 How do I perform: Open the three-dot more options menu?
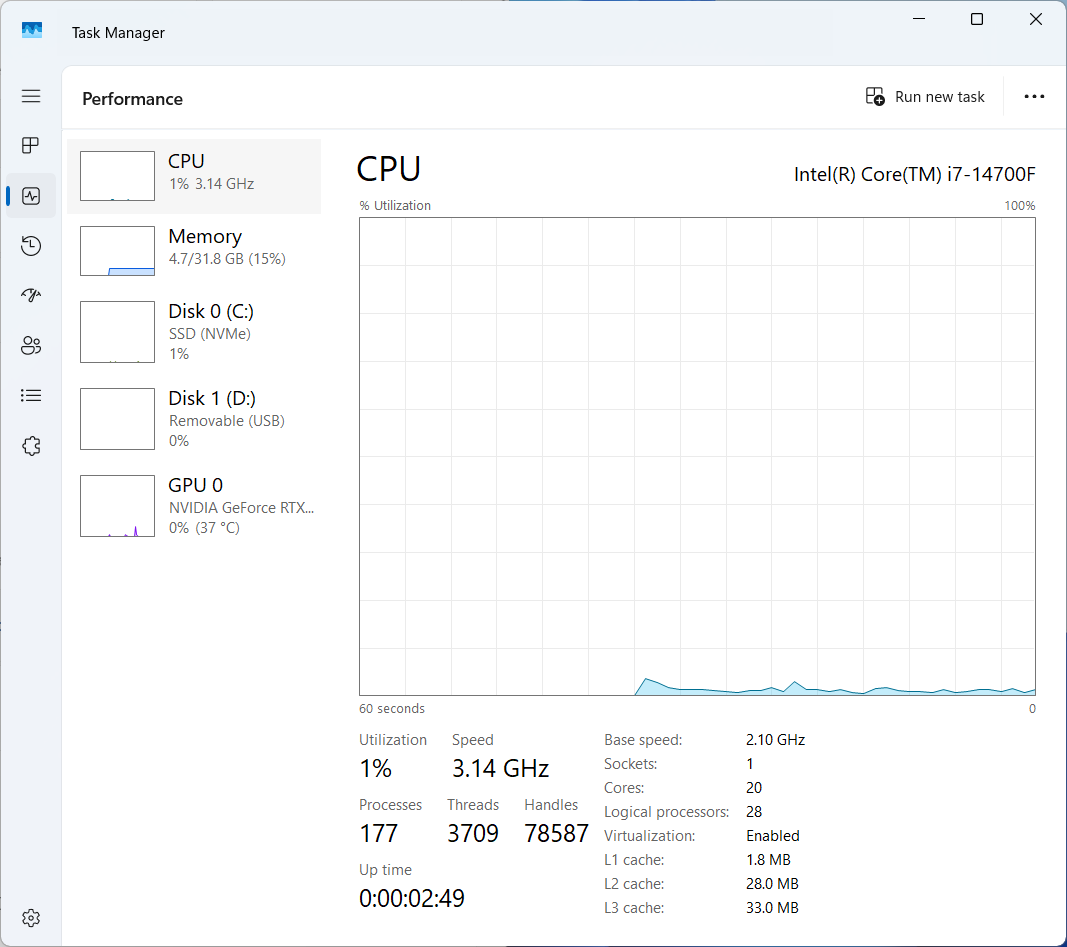[x=1034, y=97]
